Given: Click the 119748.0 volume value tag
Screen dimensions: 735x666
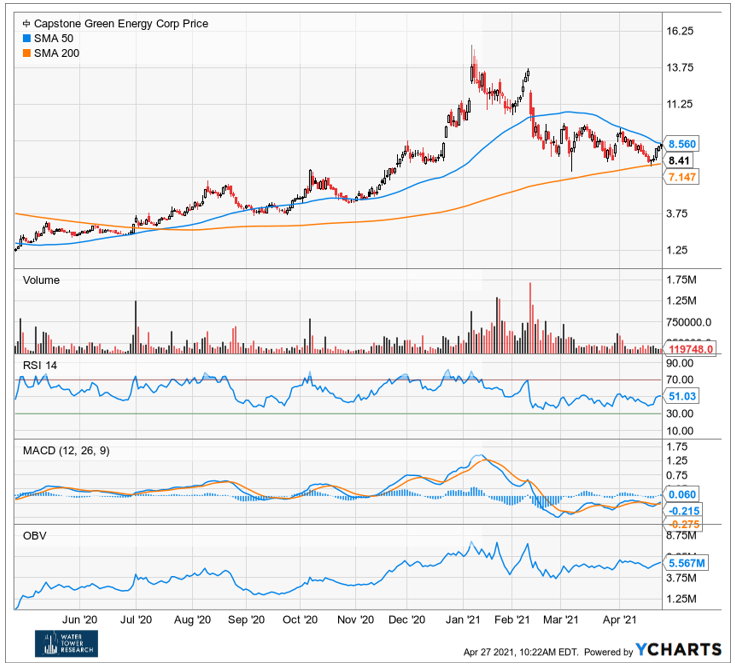Looking at the screenshot, I should (691, 349).
